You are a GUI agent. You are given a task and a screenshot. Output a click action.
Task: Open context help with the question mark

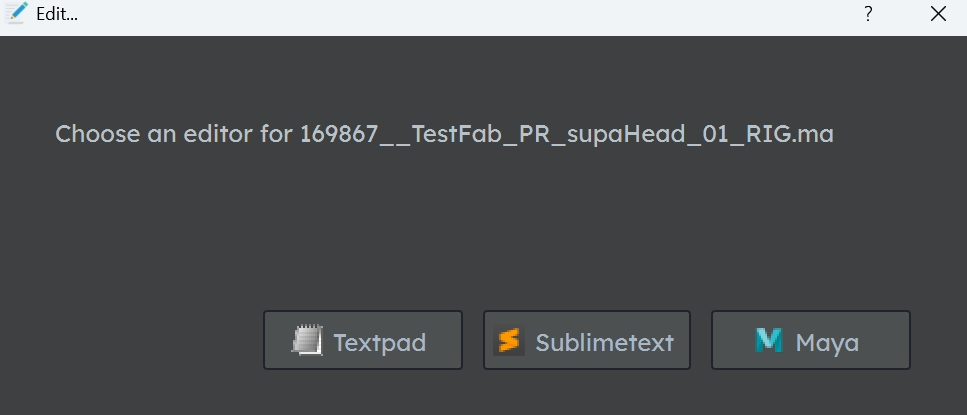tap(868, 14)
